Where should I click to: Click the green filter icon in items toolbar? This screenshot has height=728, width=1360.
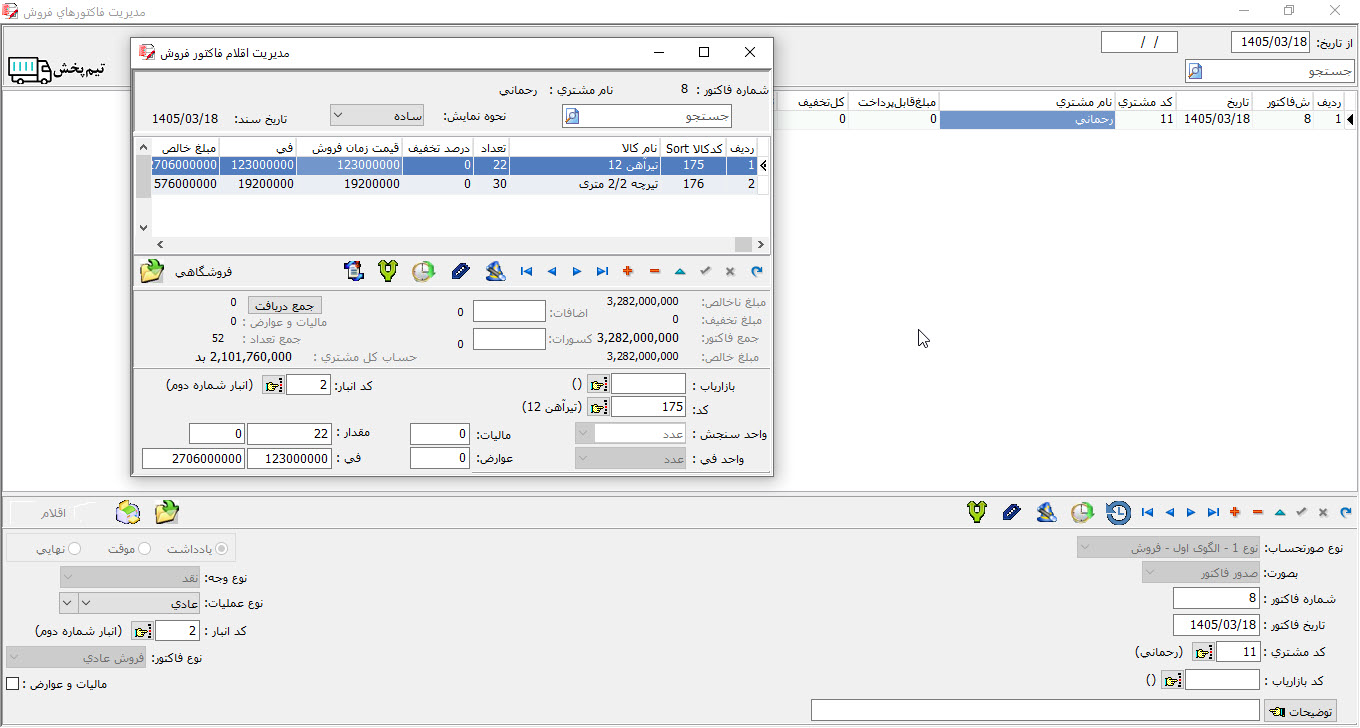(388, 271)
